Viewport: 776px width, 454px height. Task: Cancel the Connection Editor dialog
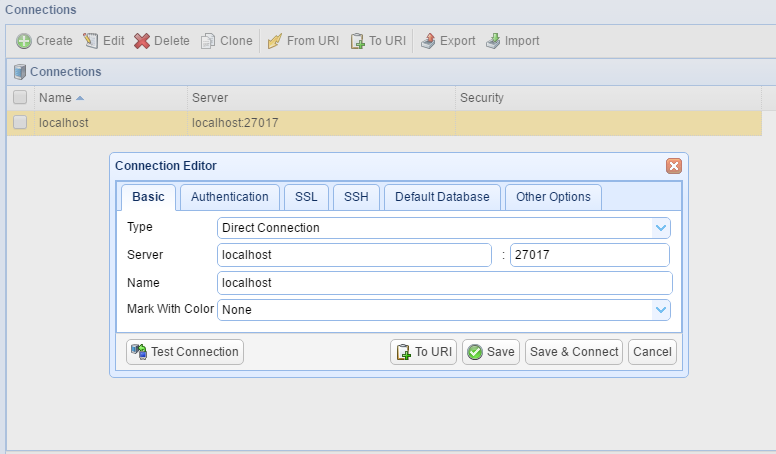(x=652, y=352)
